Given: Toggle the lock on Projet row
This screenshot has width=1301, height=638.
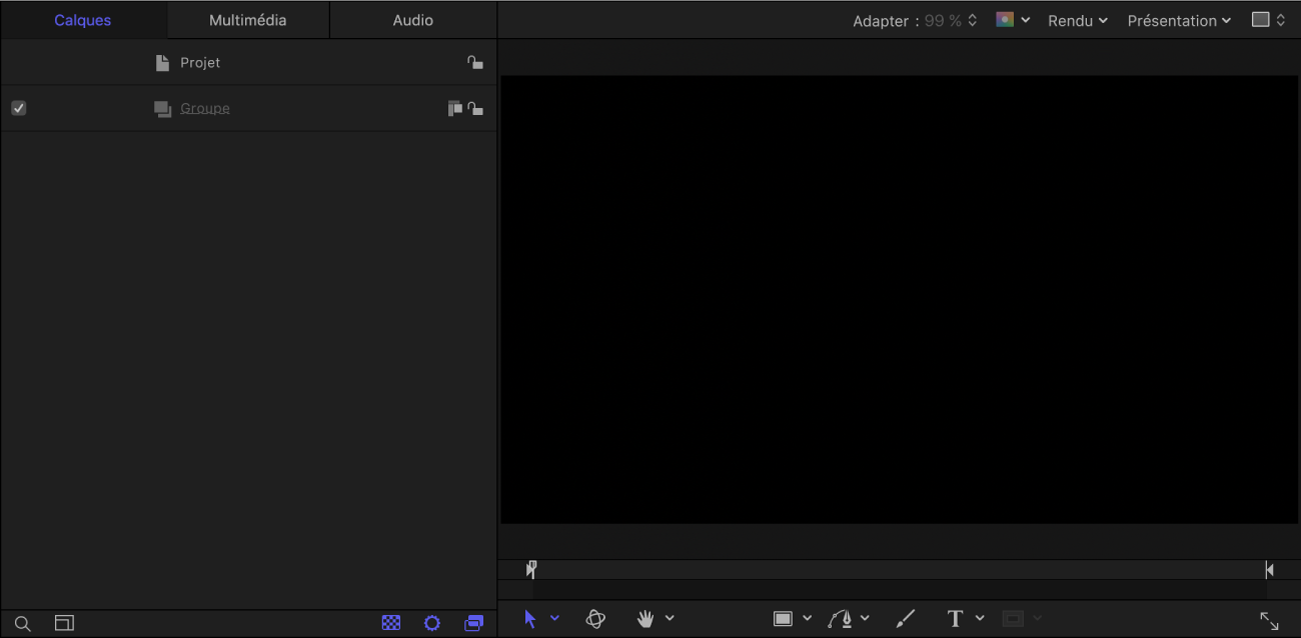Looking at the screenshot, I should click(475, 62).
